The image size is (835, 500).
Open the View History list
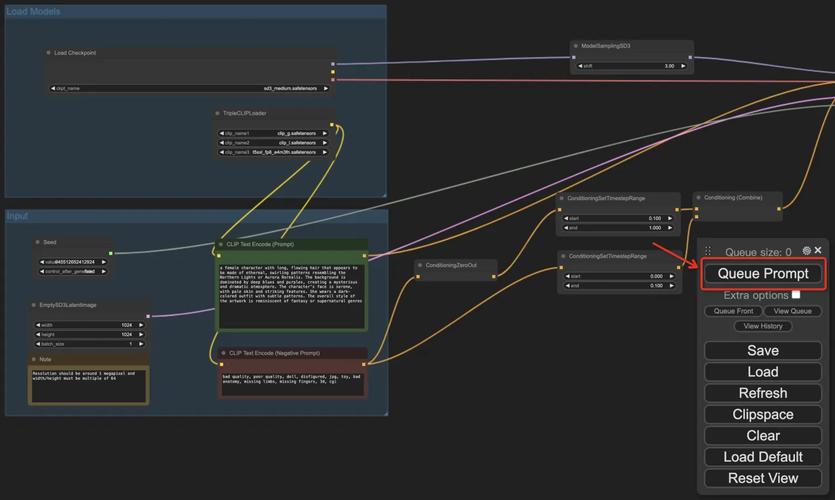[x=763, y=326]
